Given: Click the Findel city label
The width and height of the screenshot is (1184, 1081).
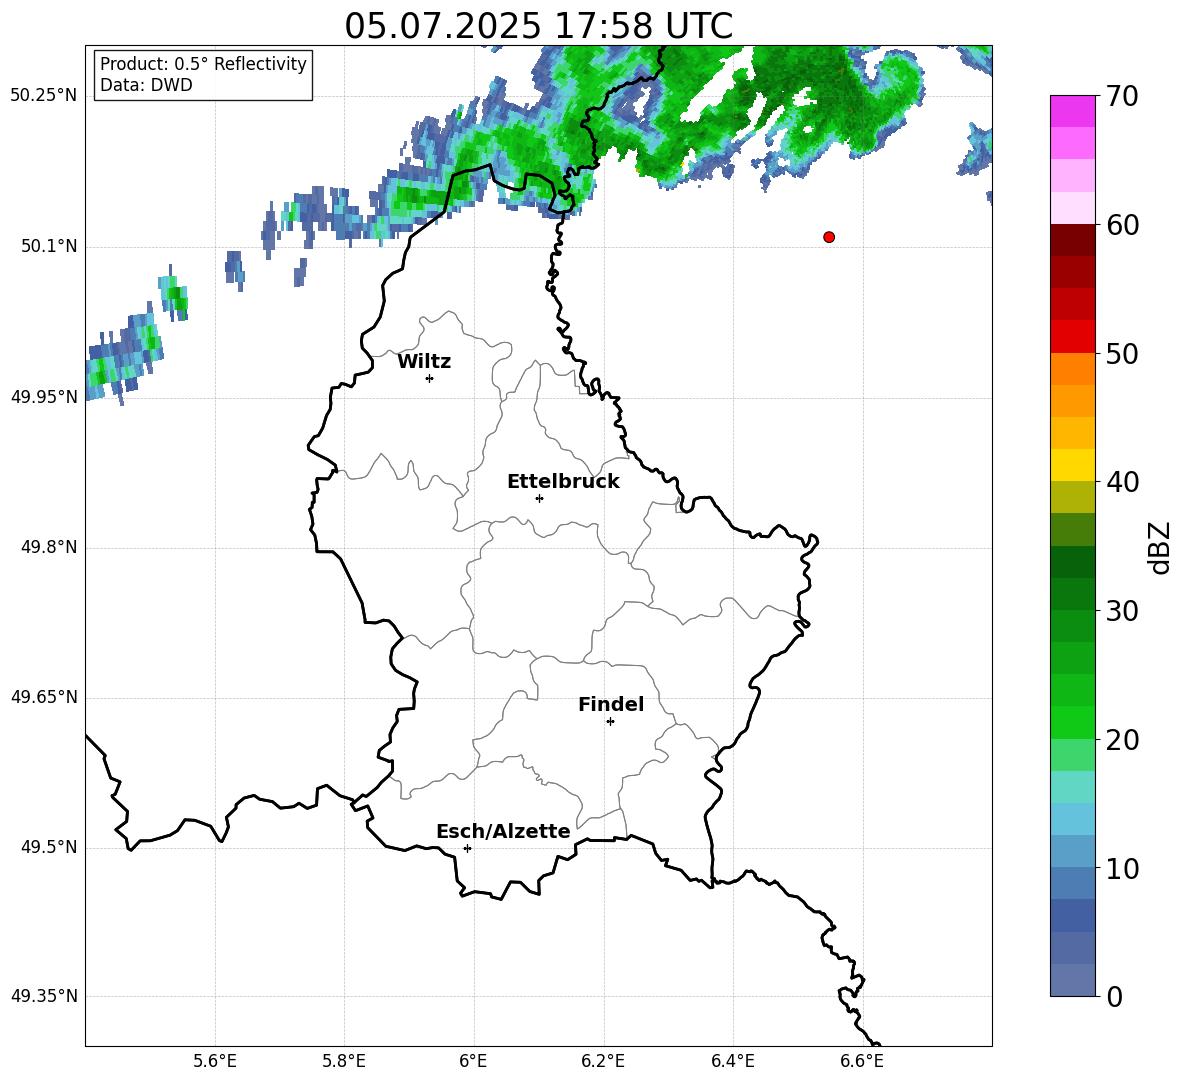Looking at the screenshot, I should tap(611, 704).
